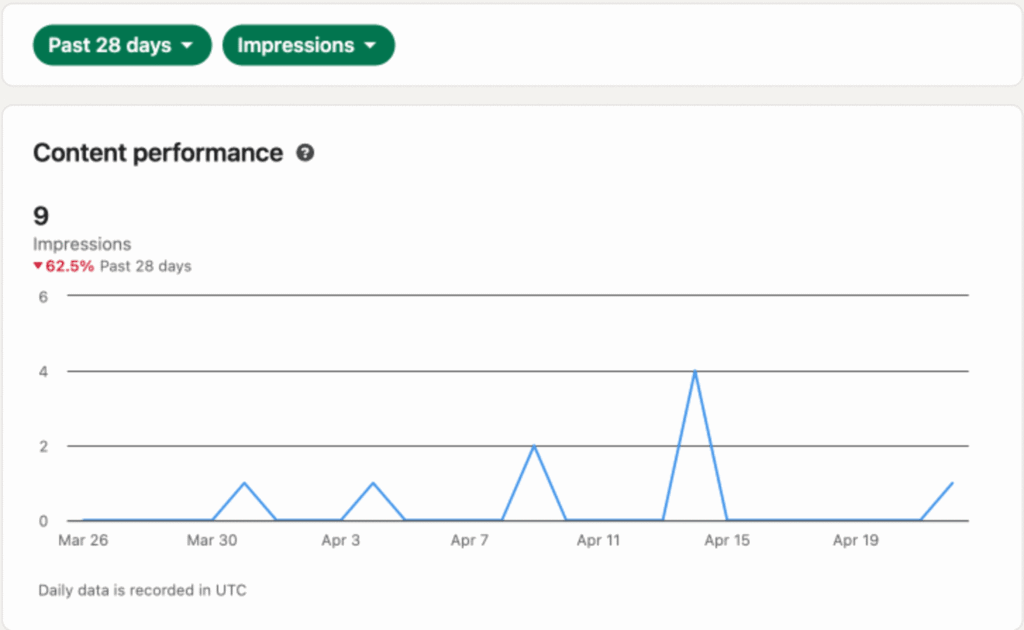Click the help icon beside Content performance
Screen dimensions: 1024x630
point(305,153)
